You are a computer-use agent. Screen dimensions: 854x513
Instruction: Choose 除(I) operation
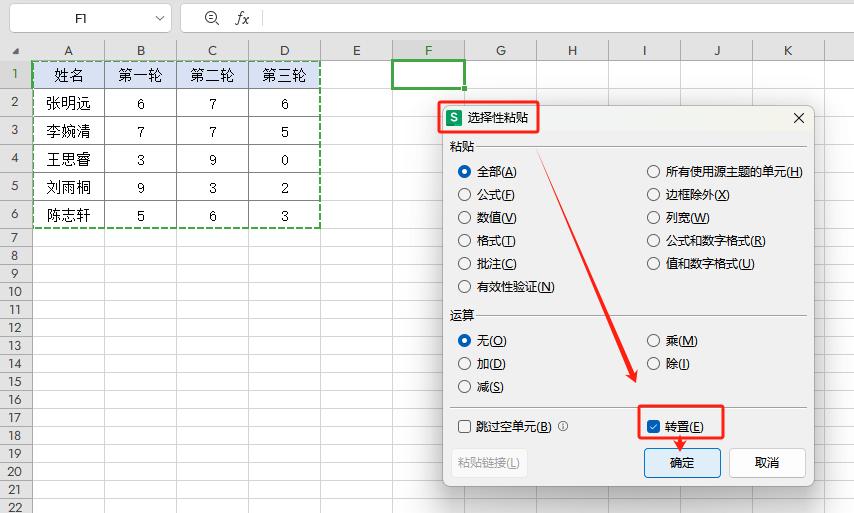[x=668, y=363]
